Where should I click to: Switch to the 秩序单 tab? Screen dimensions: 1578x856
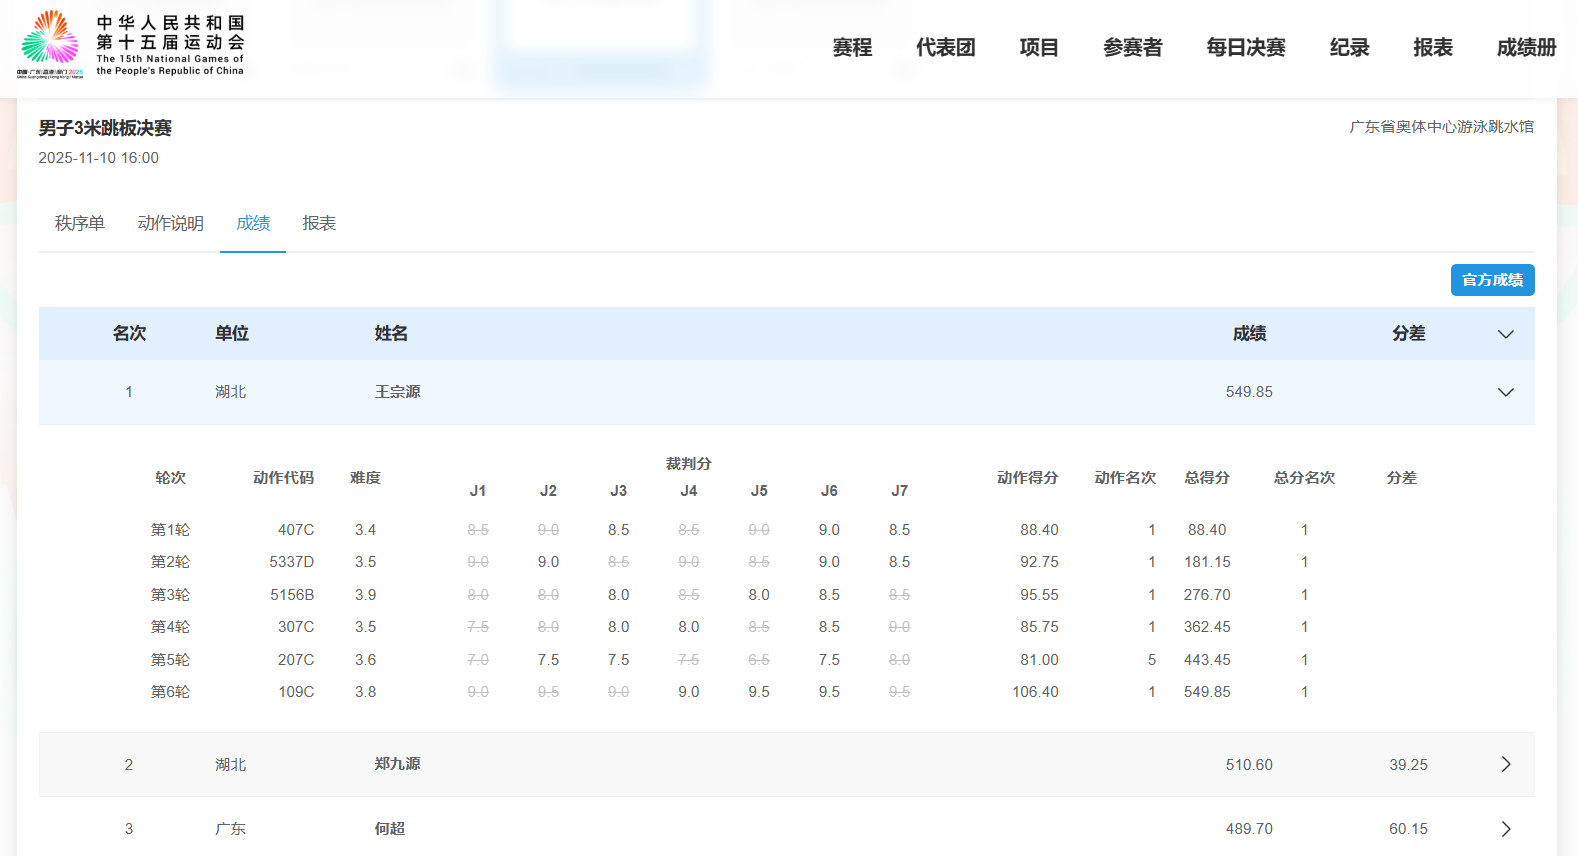click(x=79, y=223)
